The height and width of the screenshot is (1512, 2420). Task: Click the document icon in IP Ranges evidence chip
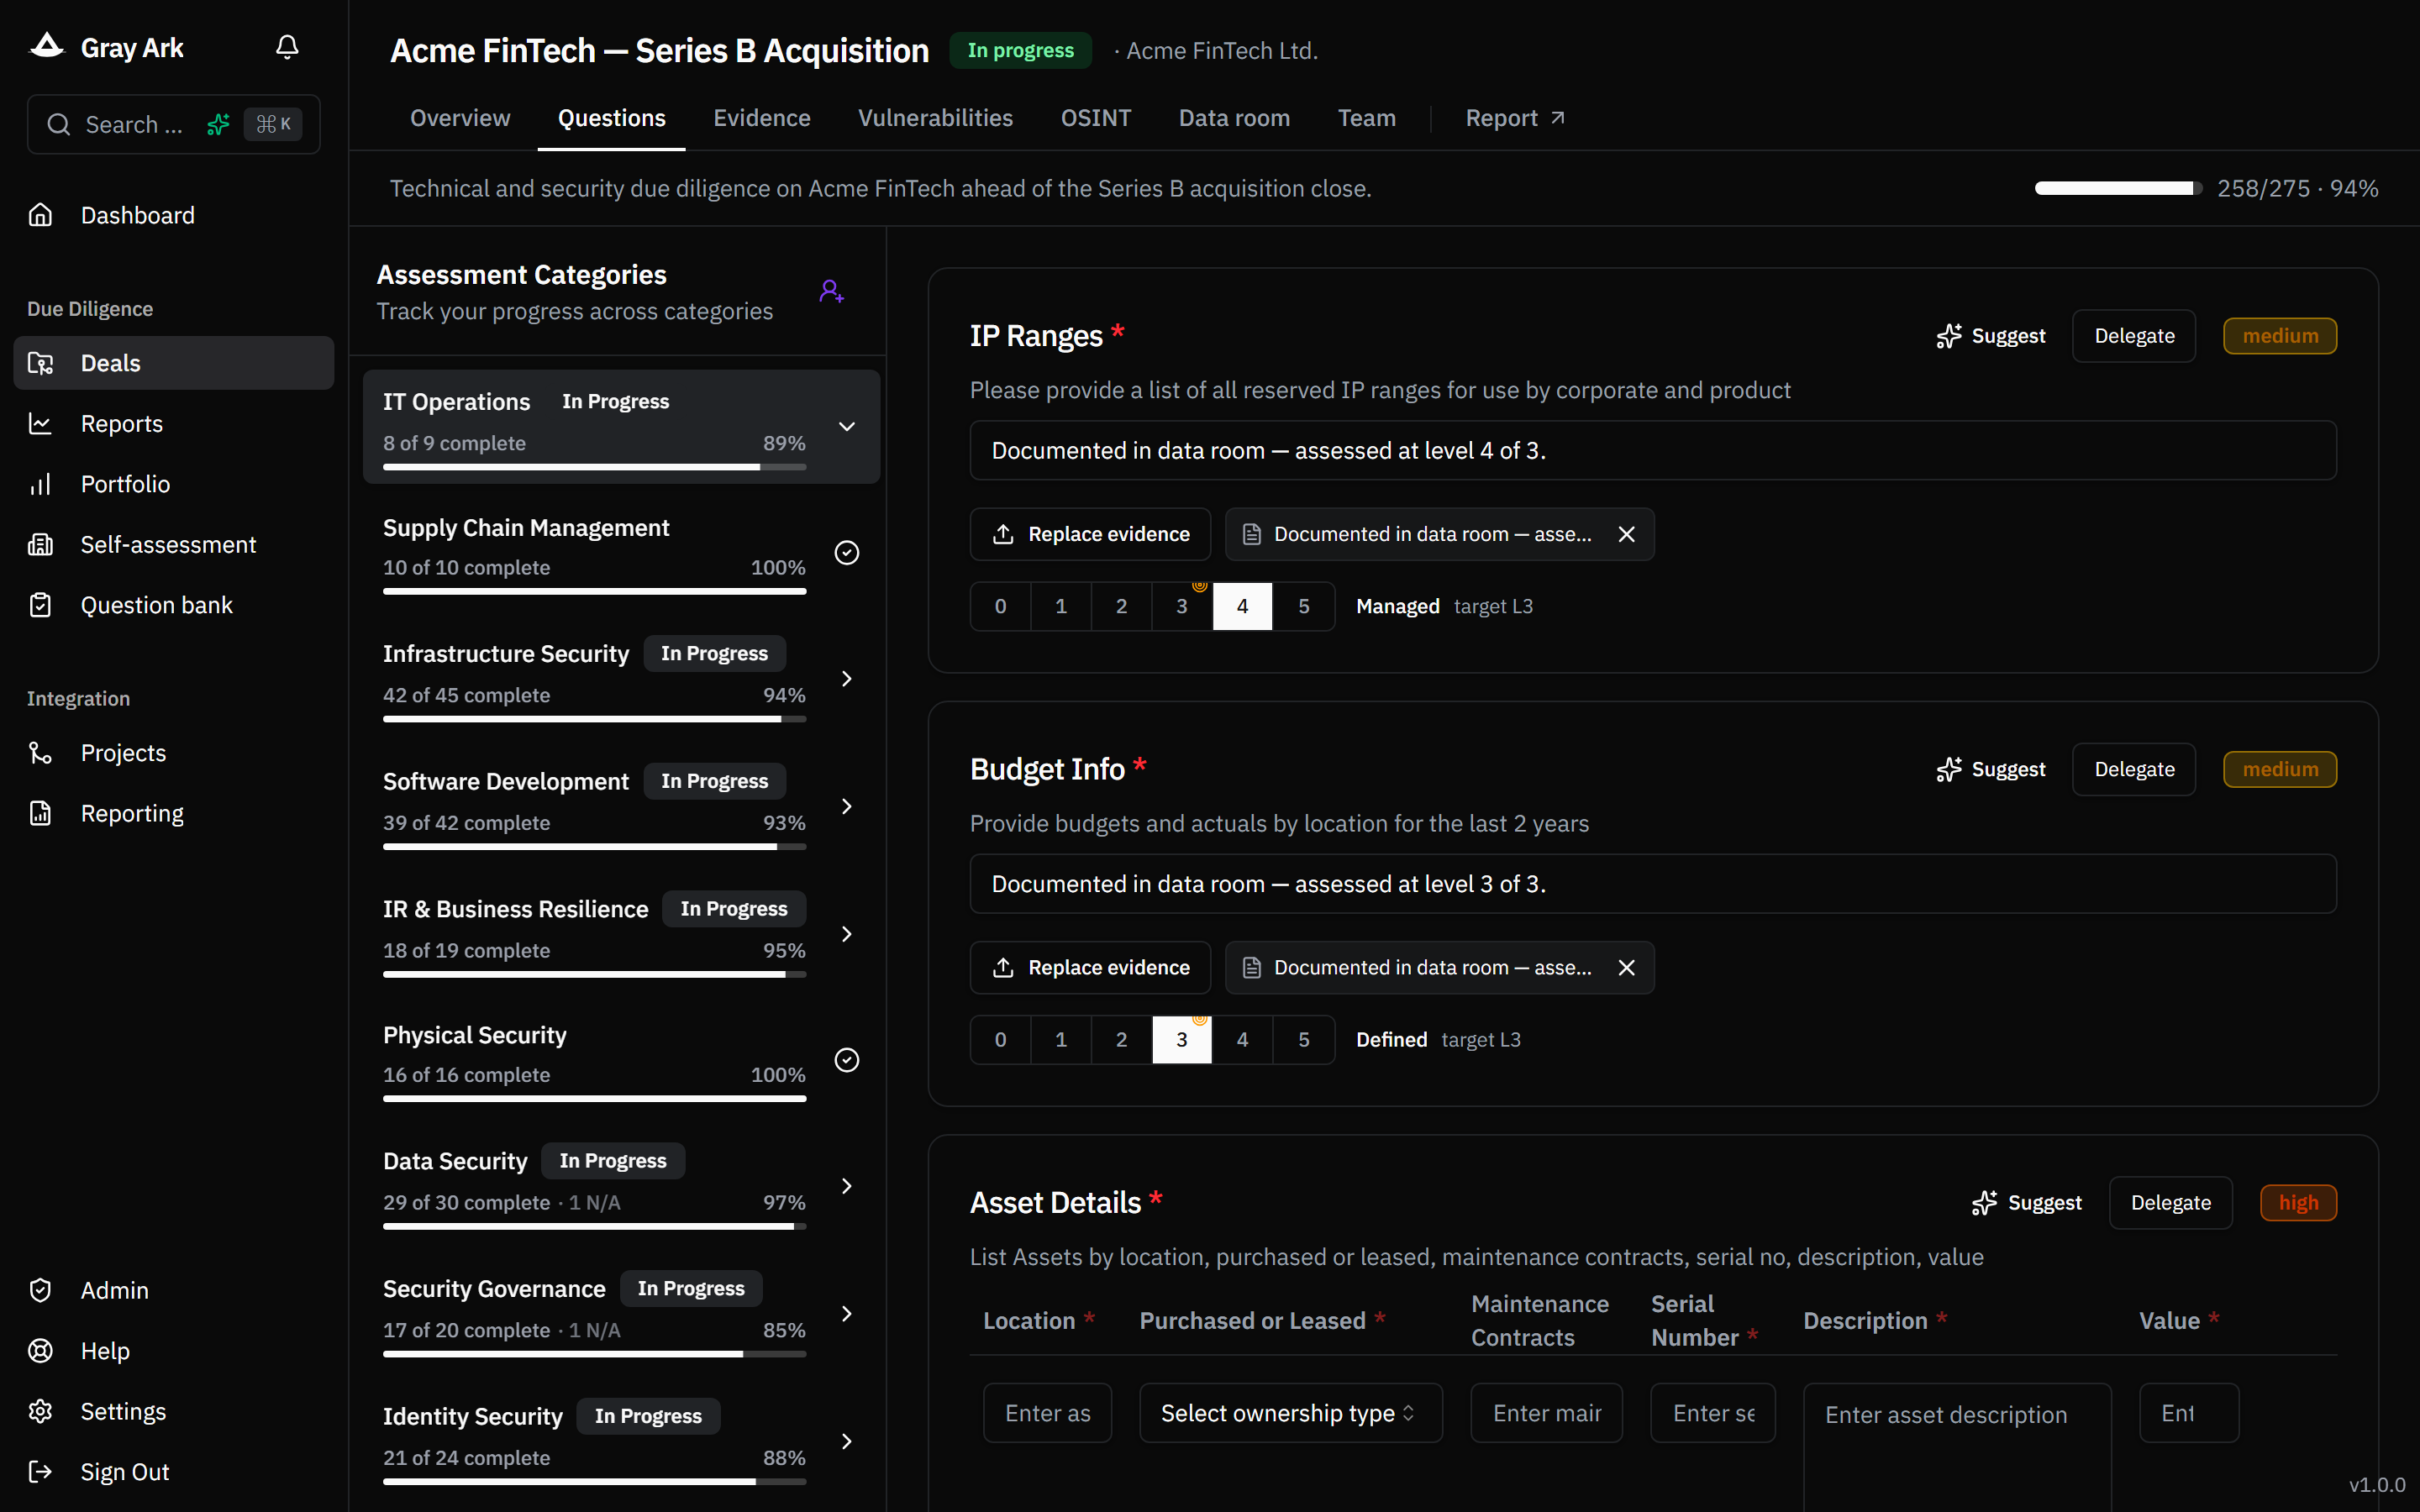pyautogui.click(x=1251, y=534)
